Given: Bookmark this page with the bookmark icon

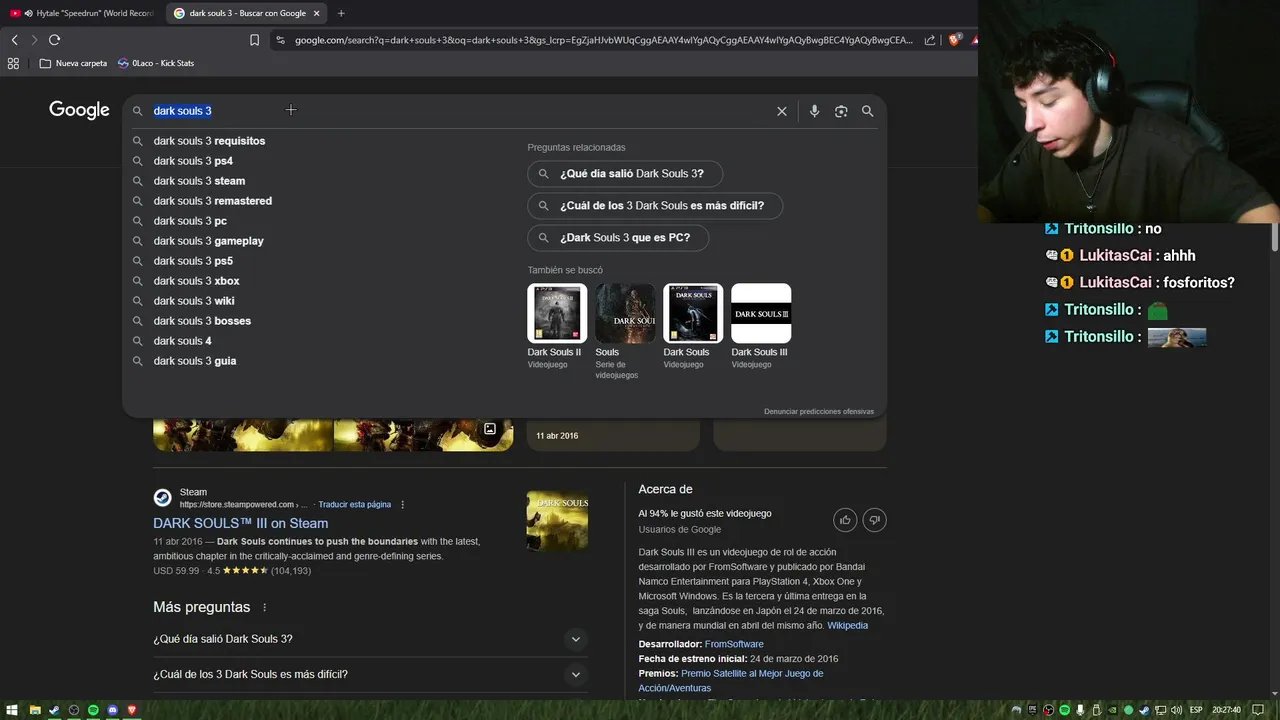Looking at the screenshot, I should click(x=254, y=40).
